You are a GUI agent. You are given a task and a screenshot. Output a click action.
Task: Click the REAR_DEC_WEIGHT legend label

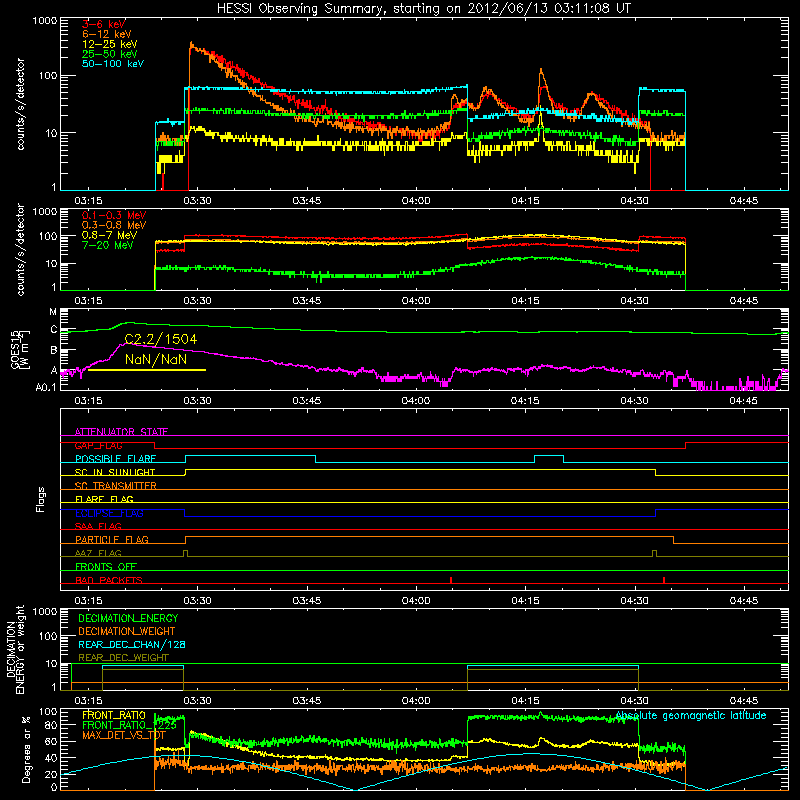[x=123, y=658]
